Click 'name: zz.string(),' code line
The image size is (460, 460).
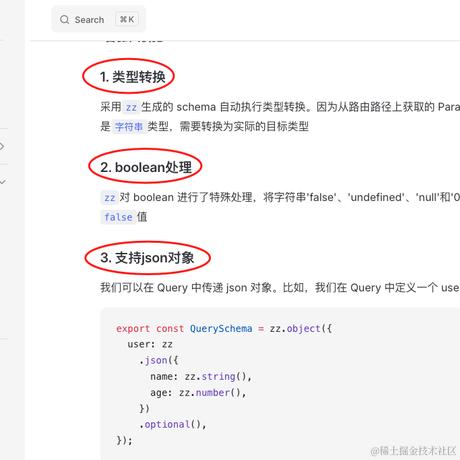coord(201,377)
